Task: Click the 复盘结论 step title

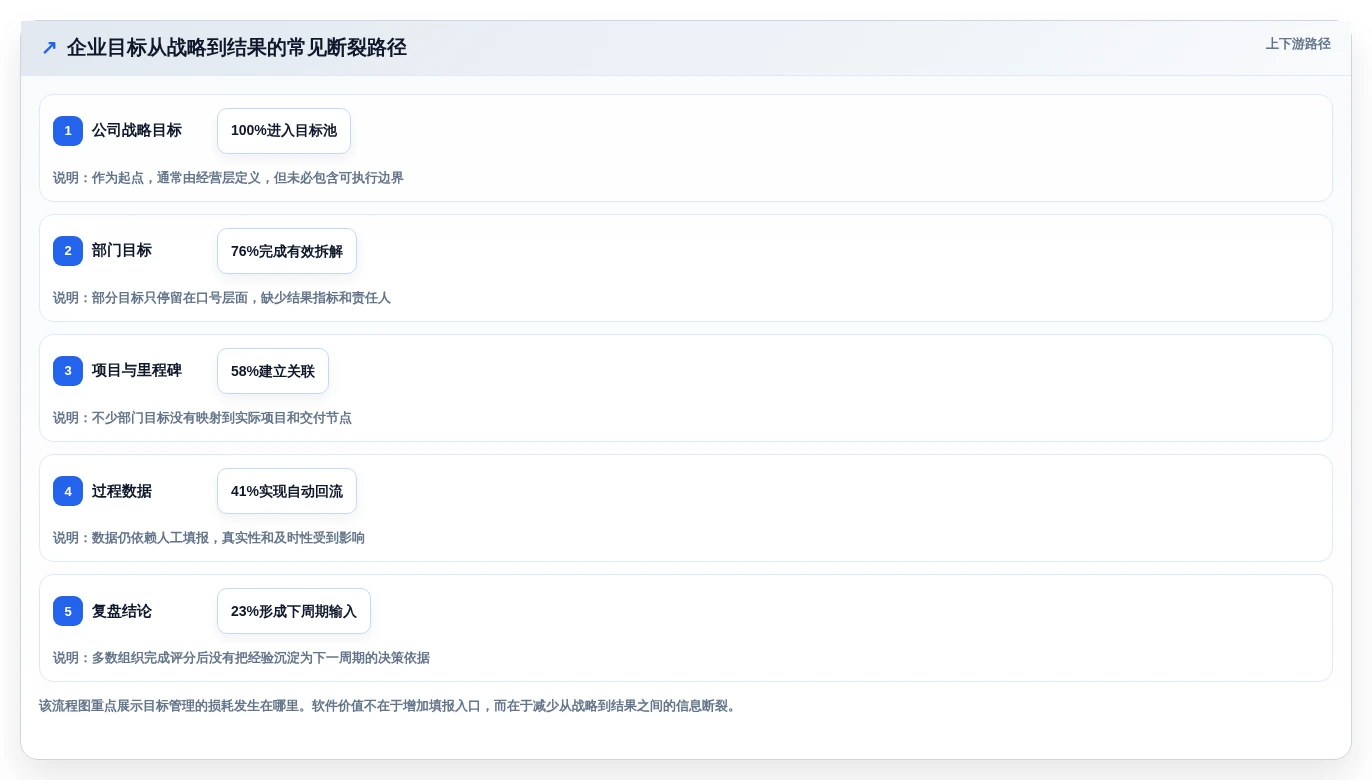Action: tap(122, 611)
